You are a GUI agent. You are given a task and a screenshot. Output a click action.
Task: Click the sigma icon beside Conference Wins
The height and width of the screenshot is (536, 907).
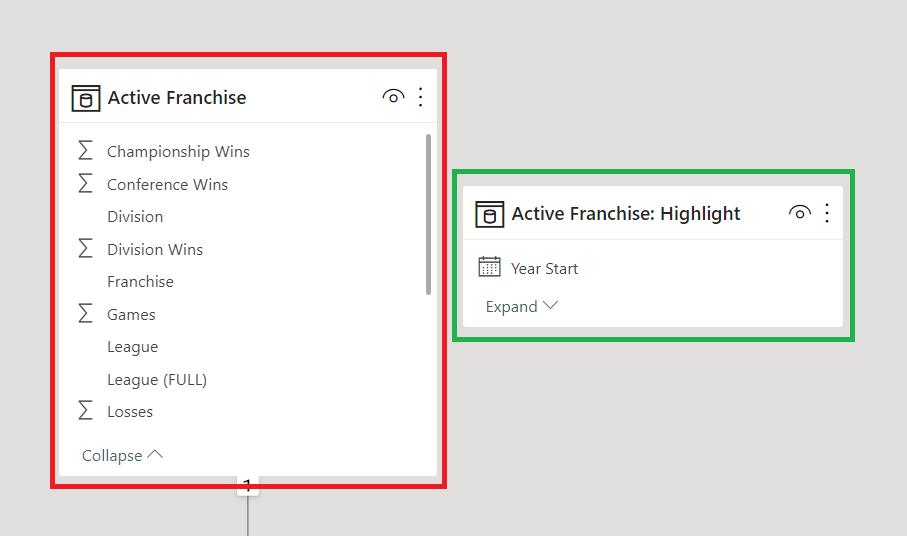(x=86, y=184)
